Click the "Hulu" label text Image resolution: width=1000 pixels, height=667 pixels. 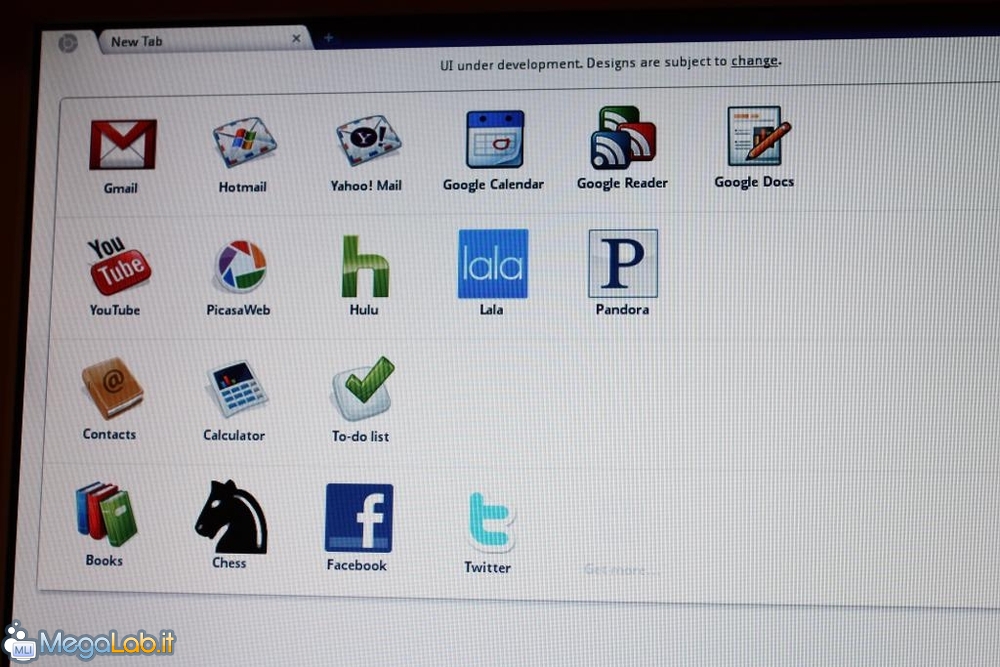point(364,309)
